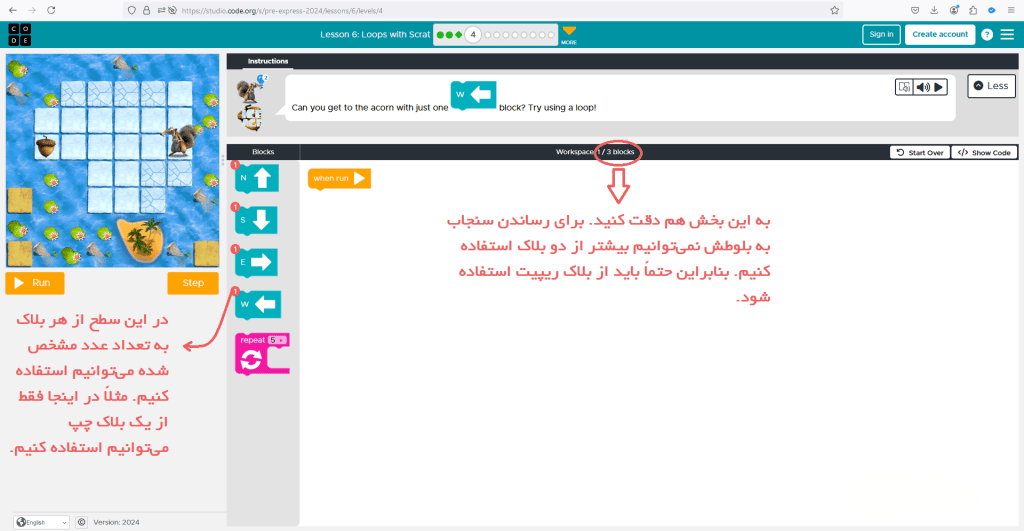Select the 'when run' block in workspace
Viewport: 1024px width, 531px height.
(339, 179)
